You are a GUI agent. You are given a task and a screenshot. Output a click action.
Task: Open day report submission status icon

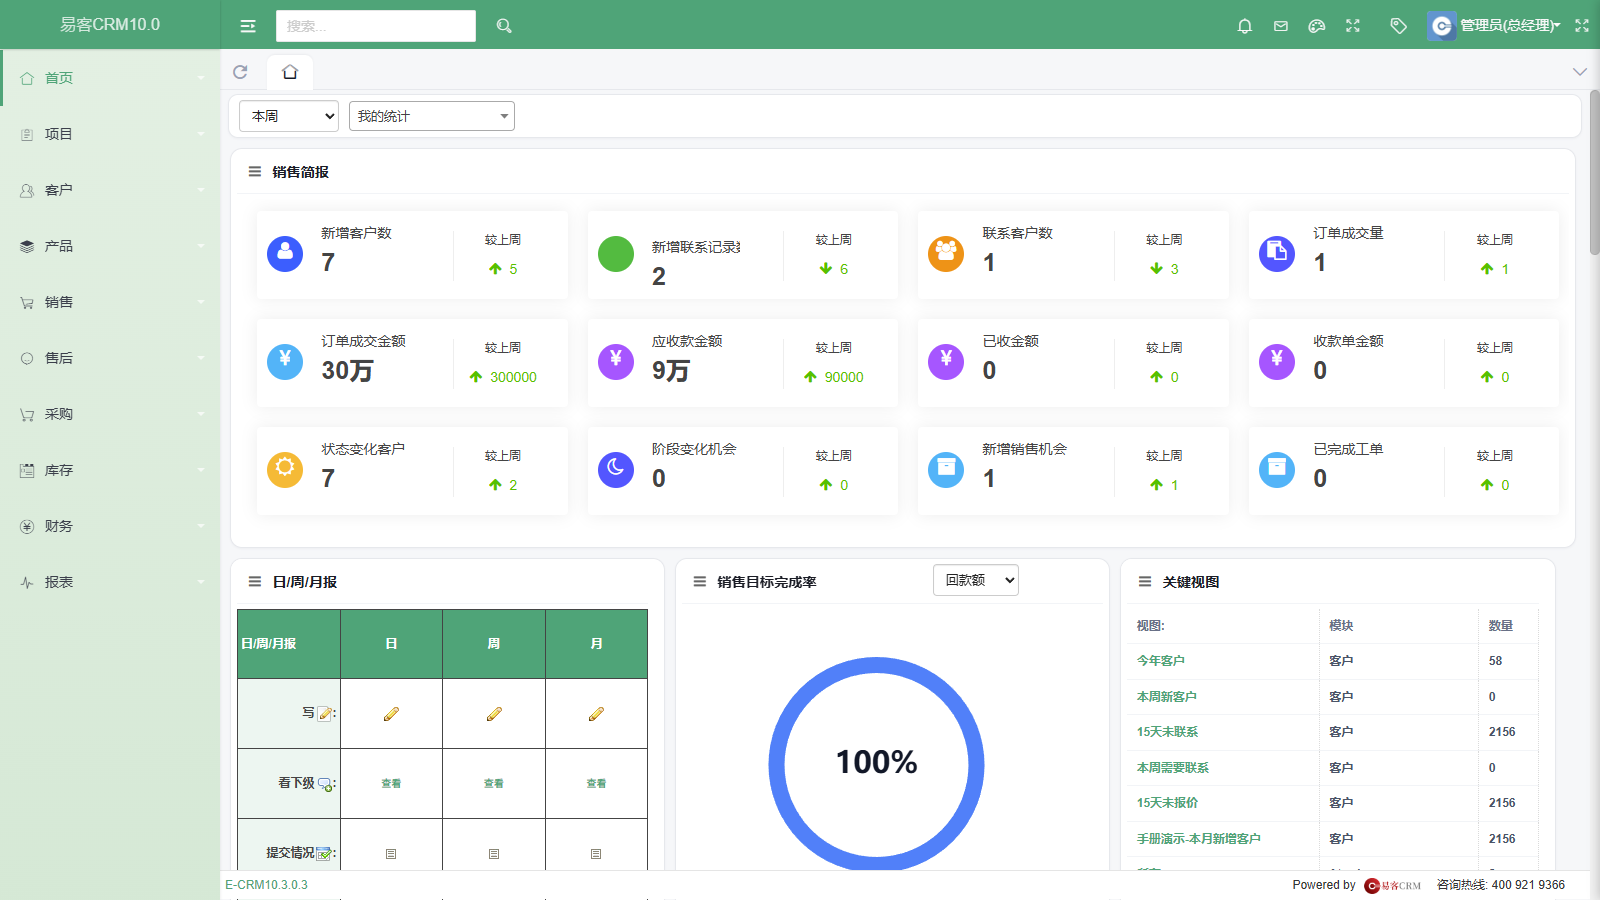pos(391,854)
